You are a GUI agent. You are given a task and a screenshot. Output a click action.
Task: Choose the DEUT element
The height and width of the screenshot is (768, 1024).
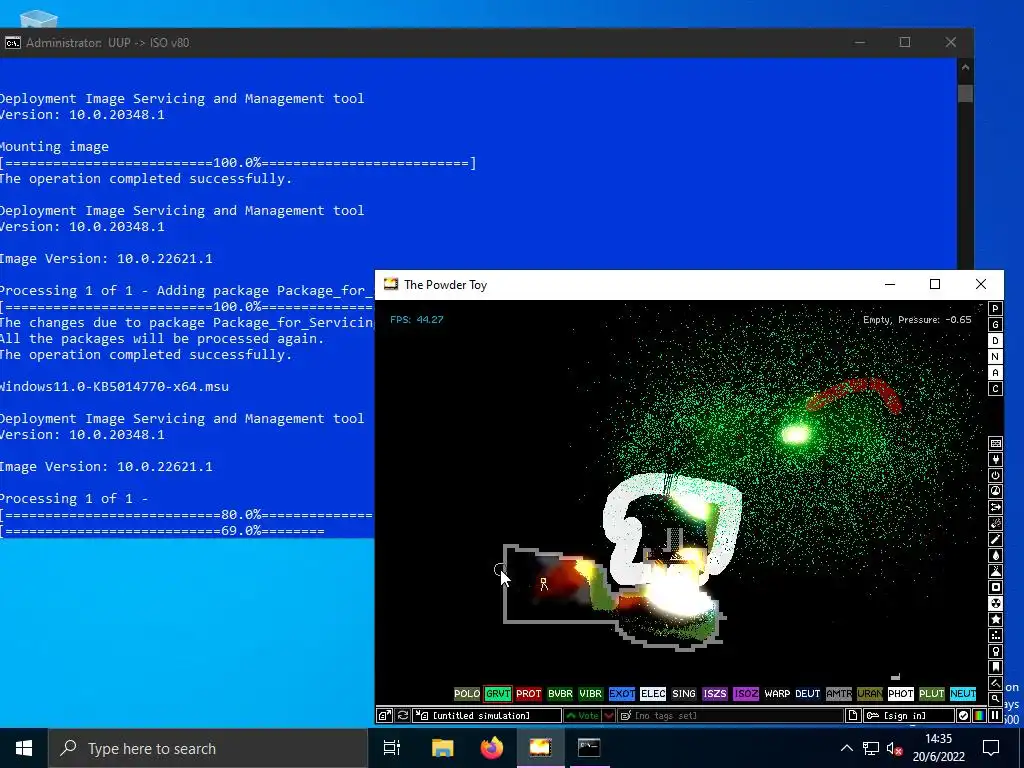pos(808,694)
